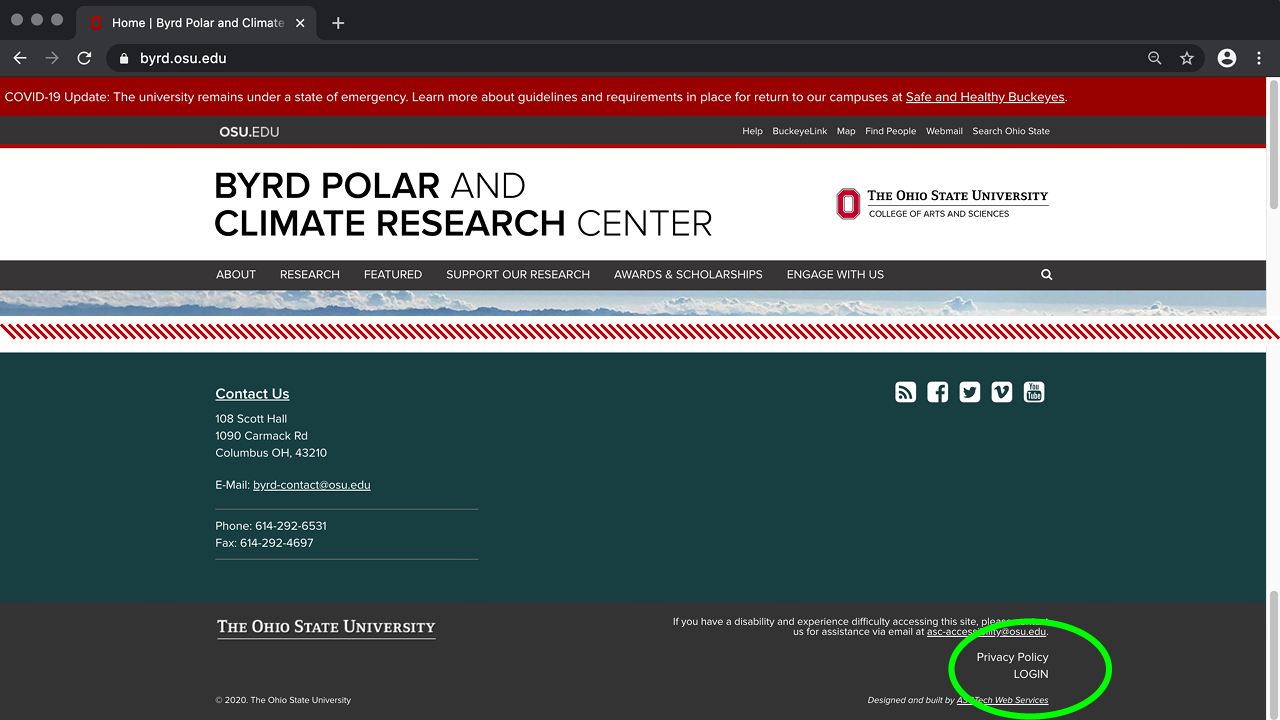Open the Webmail link

[944, 131]
